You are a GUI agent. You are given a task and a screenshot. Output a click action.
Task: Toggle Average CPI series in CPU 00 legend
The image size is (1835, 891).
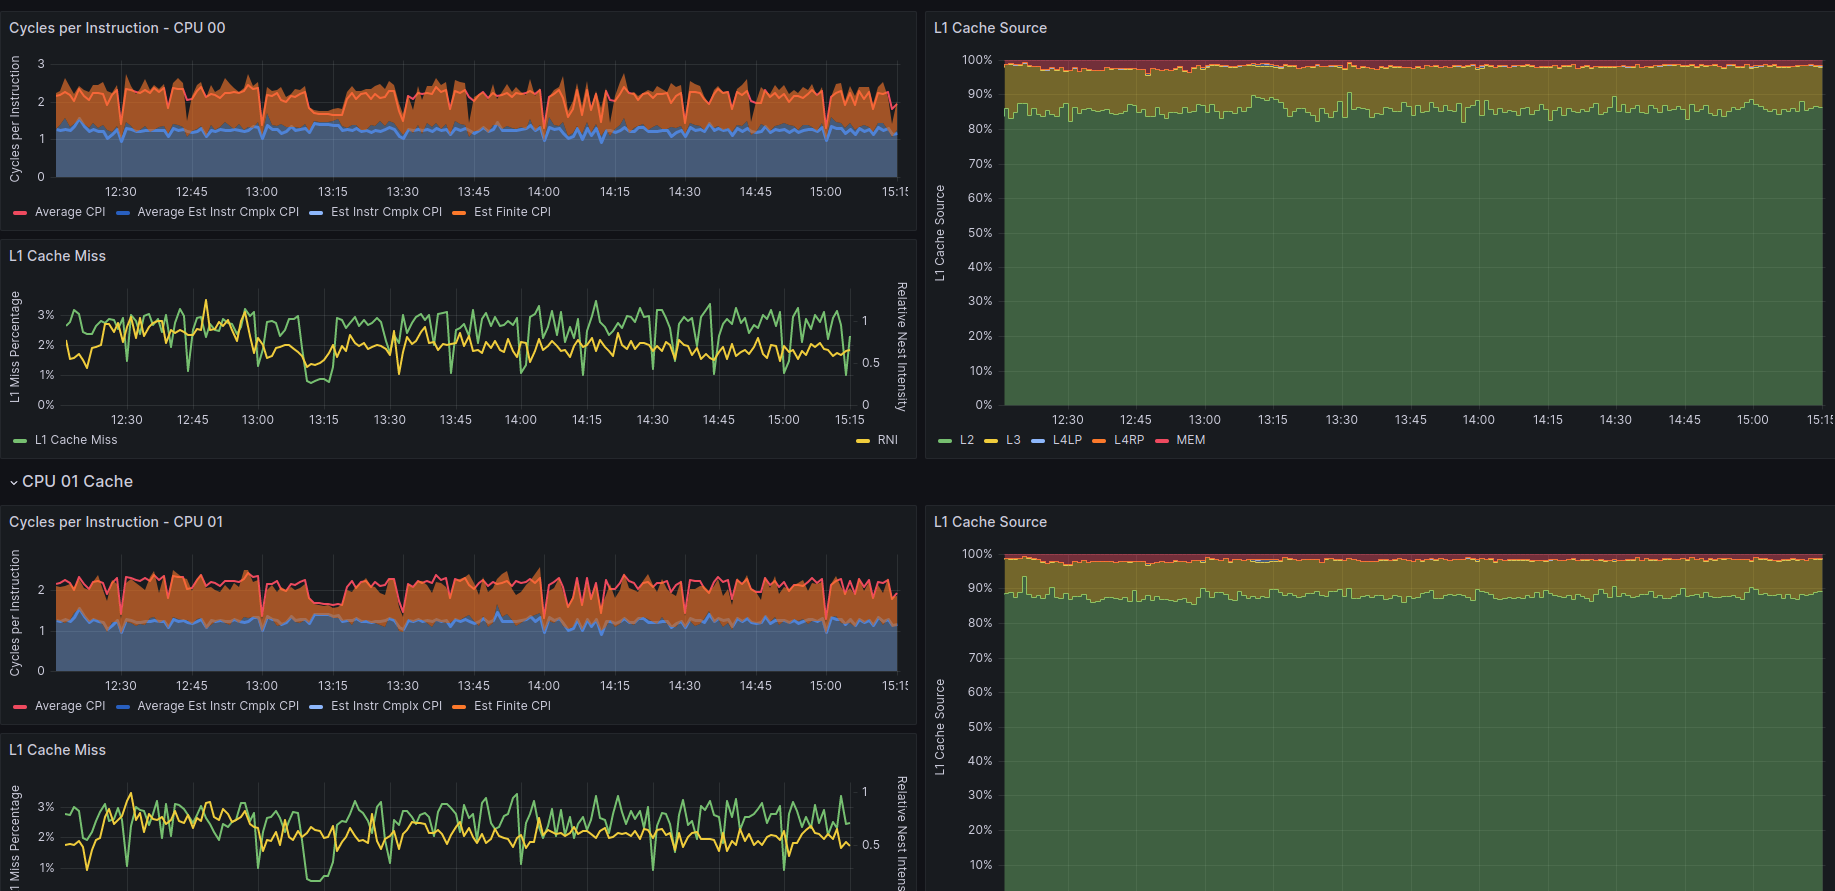click(69, 212)
